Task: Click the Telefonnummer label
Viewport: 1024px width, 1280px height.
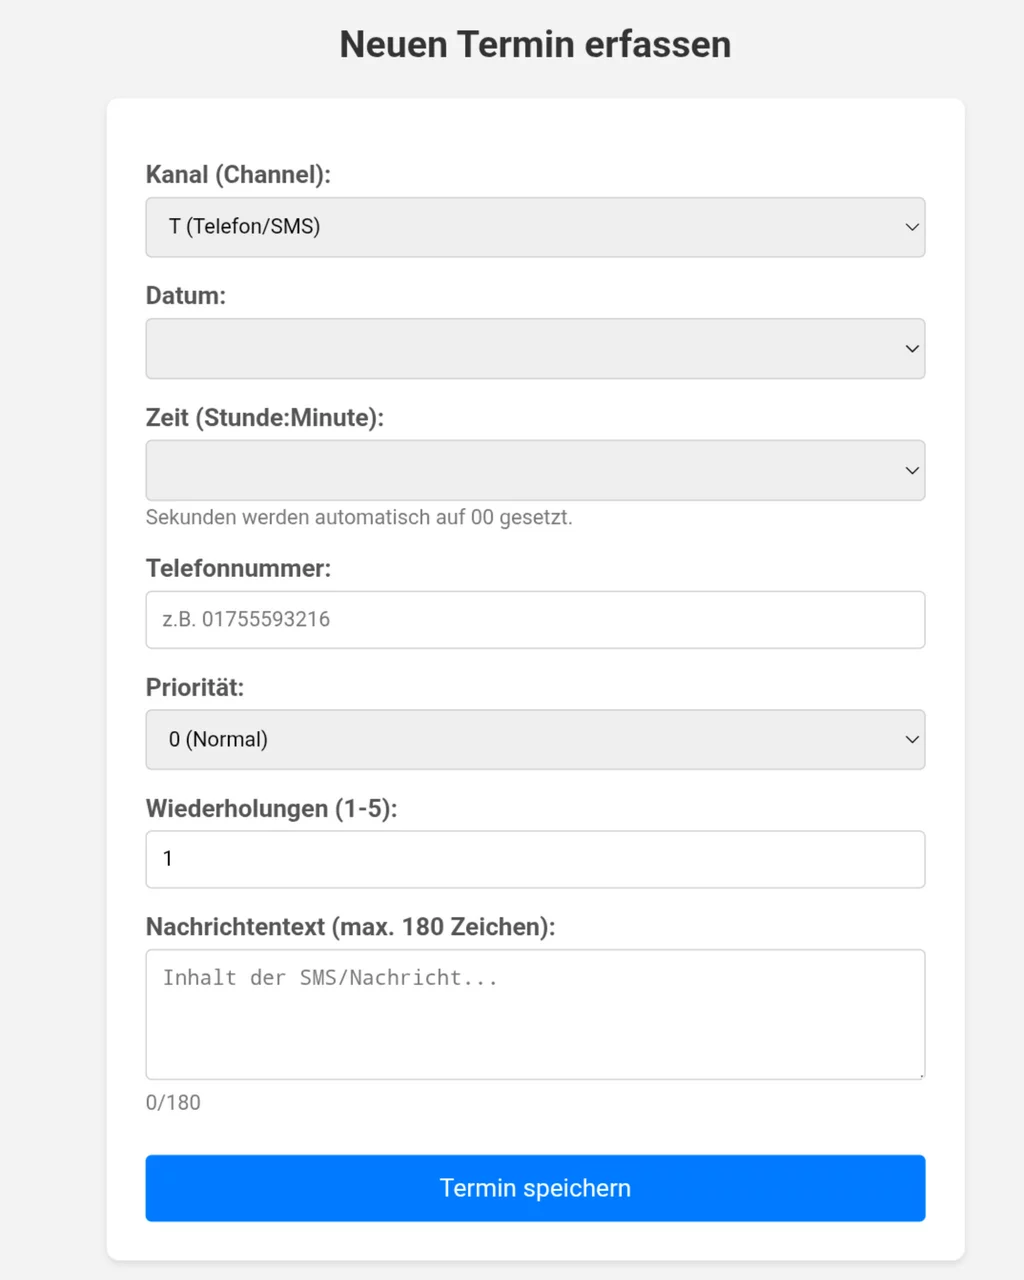Action: (238, 568)
